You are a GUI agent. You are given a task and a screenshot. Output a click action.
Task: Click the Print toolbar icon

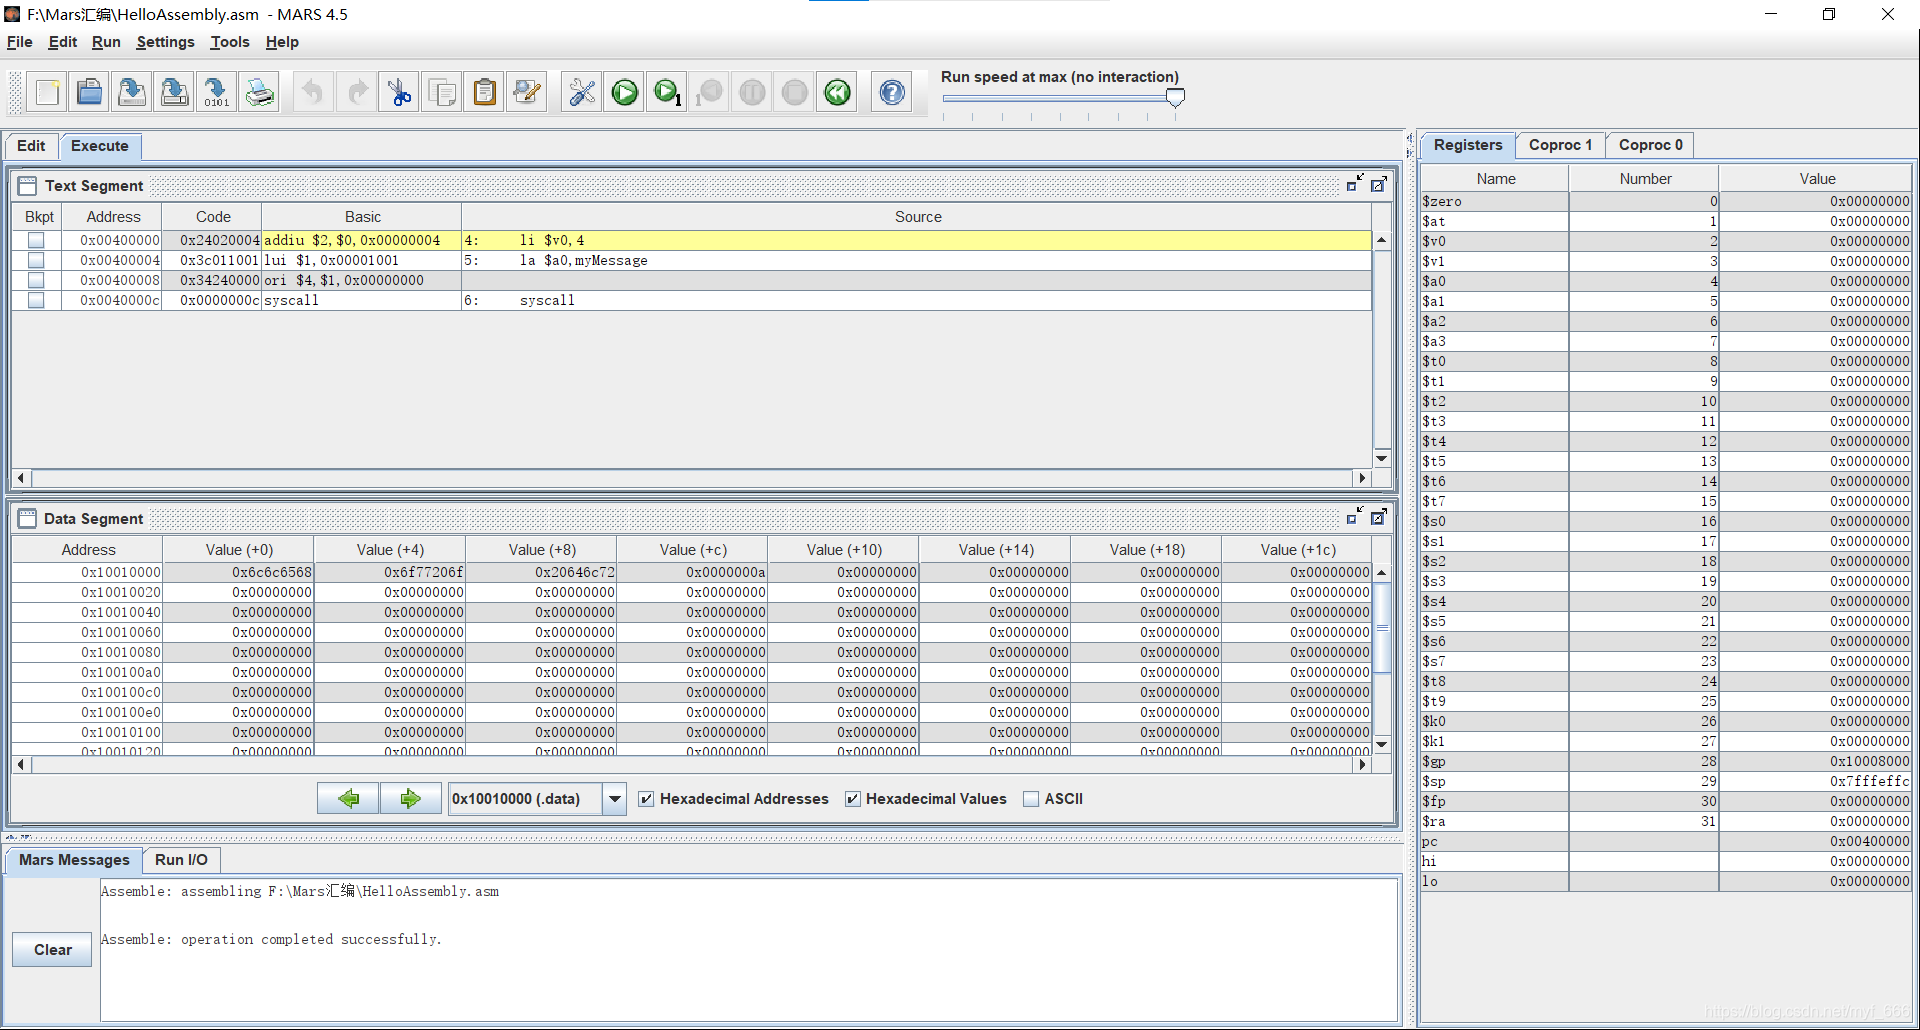coord(259,93)
